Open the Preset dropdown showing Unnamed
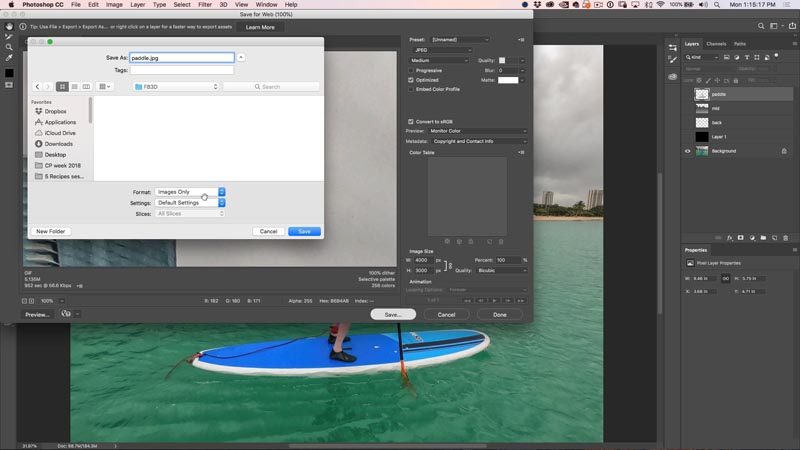This screenshot has height=450, width=800. 460,40
